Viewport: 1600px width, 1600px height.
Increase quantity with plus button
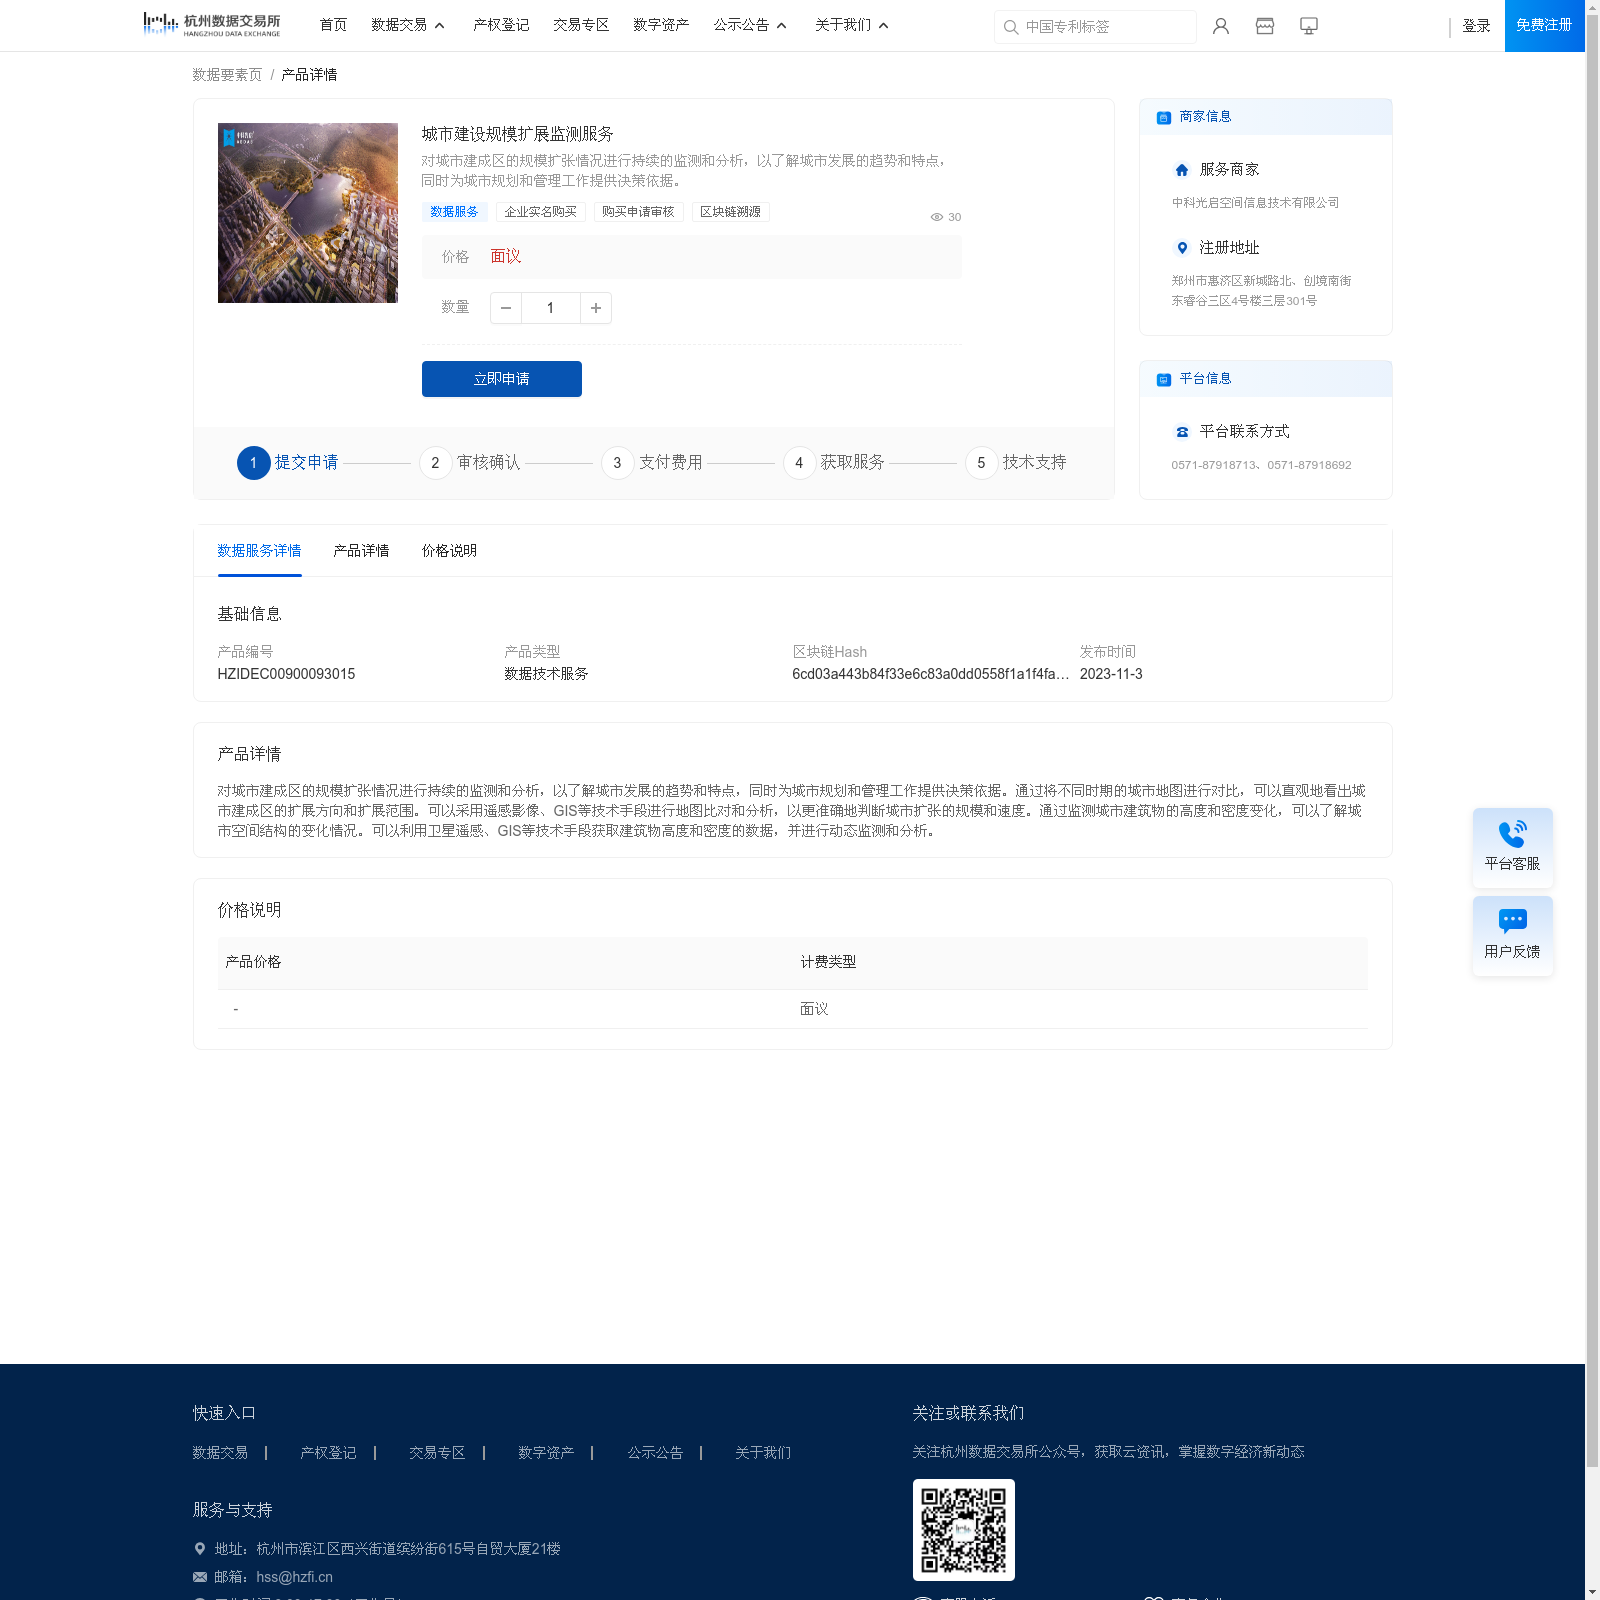click(596, 308)
